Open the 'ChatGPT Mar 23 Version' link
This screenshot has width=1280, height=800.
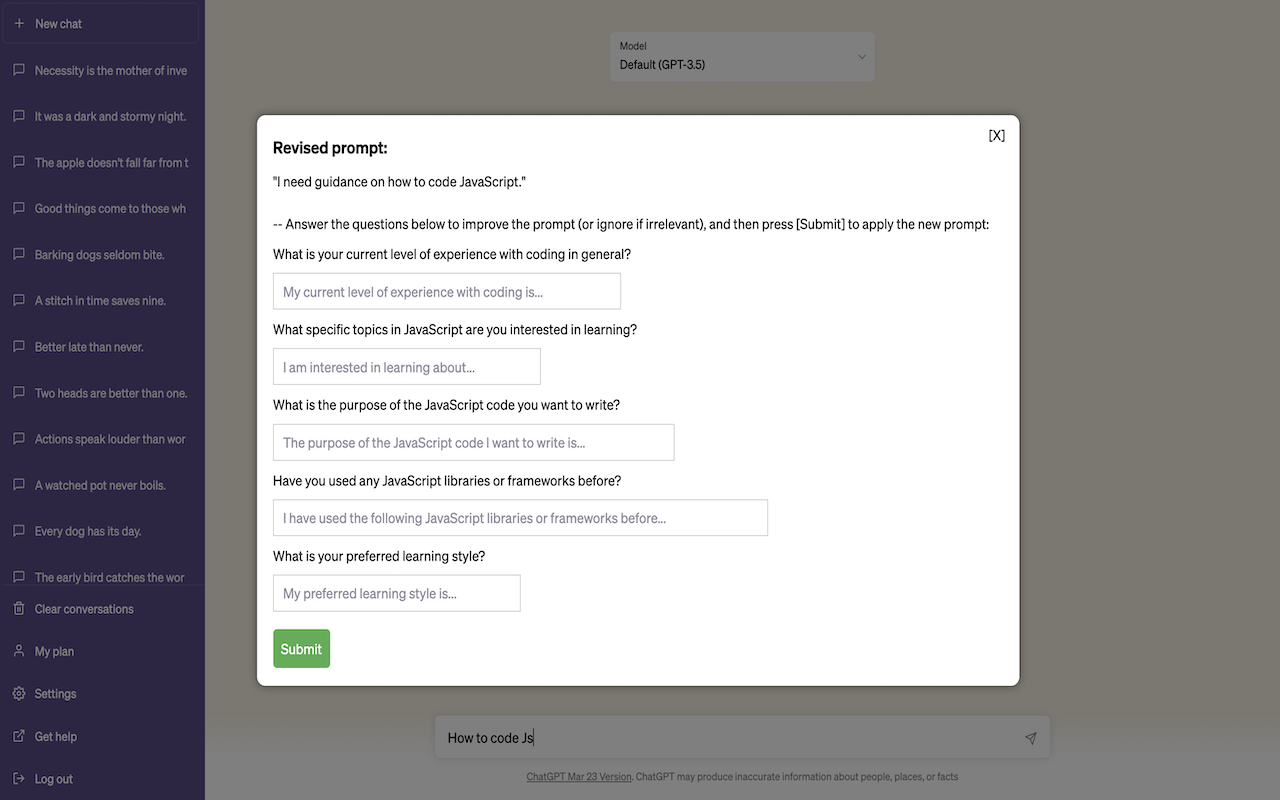pyautogui.click(x=578, y=776)
